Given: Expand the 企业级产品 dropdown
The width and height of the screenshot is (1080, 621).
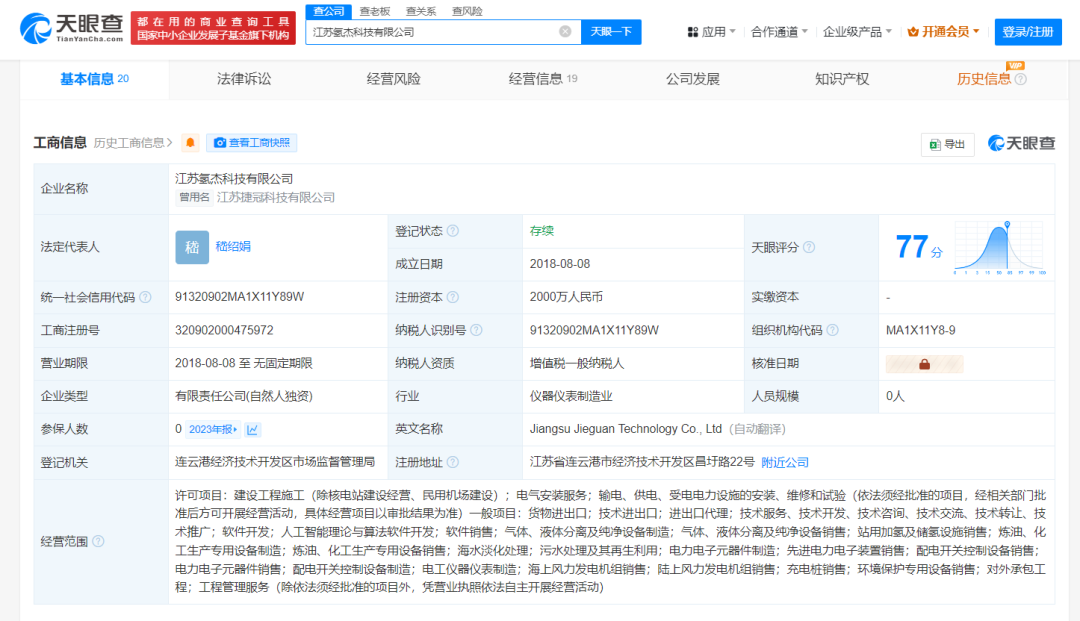Looking at the screenshot, I should coord(858,32).
